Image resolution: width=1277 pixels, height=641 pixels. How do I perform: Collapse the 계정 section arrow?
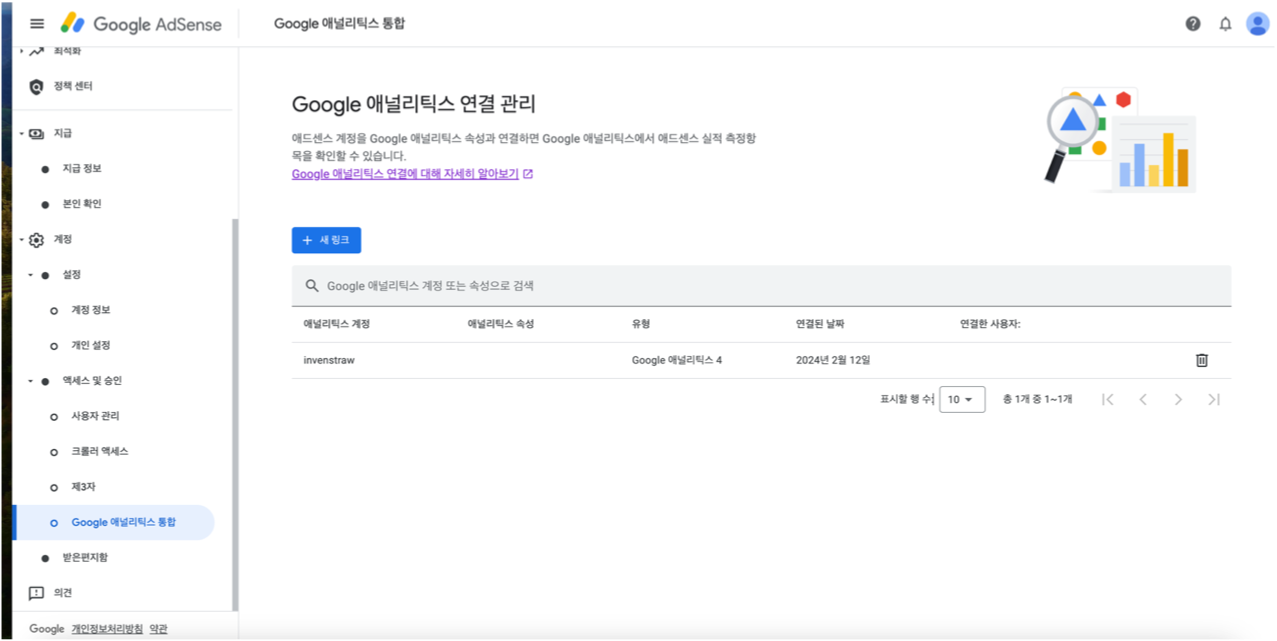(x=21, y=240)
